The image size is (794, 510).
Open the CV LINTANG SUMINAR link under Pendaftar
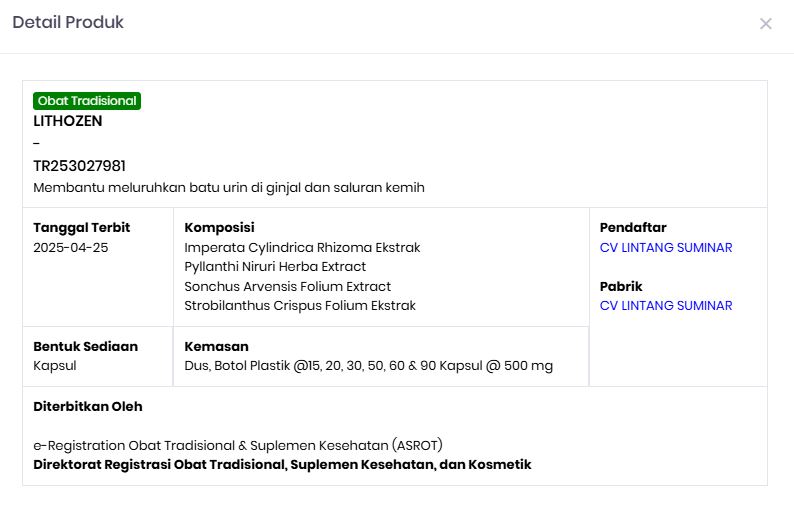666,247
